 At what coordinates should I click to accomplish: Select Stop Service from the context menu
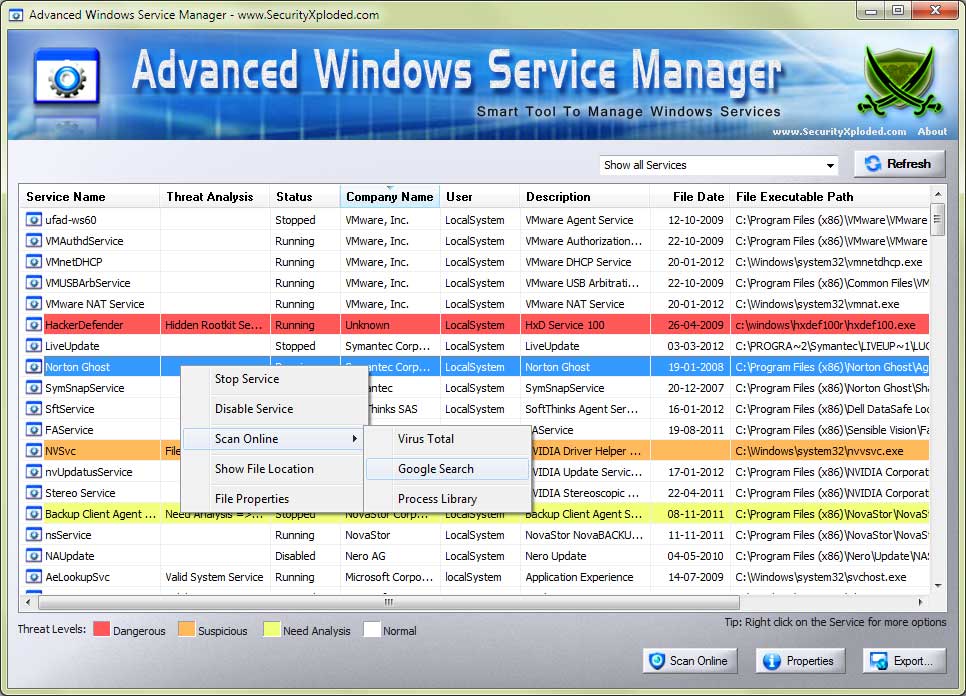[249, 380]
